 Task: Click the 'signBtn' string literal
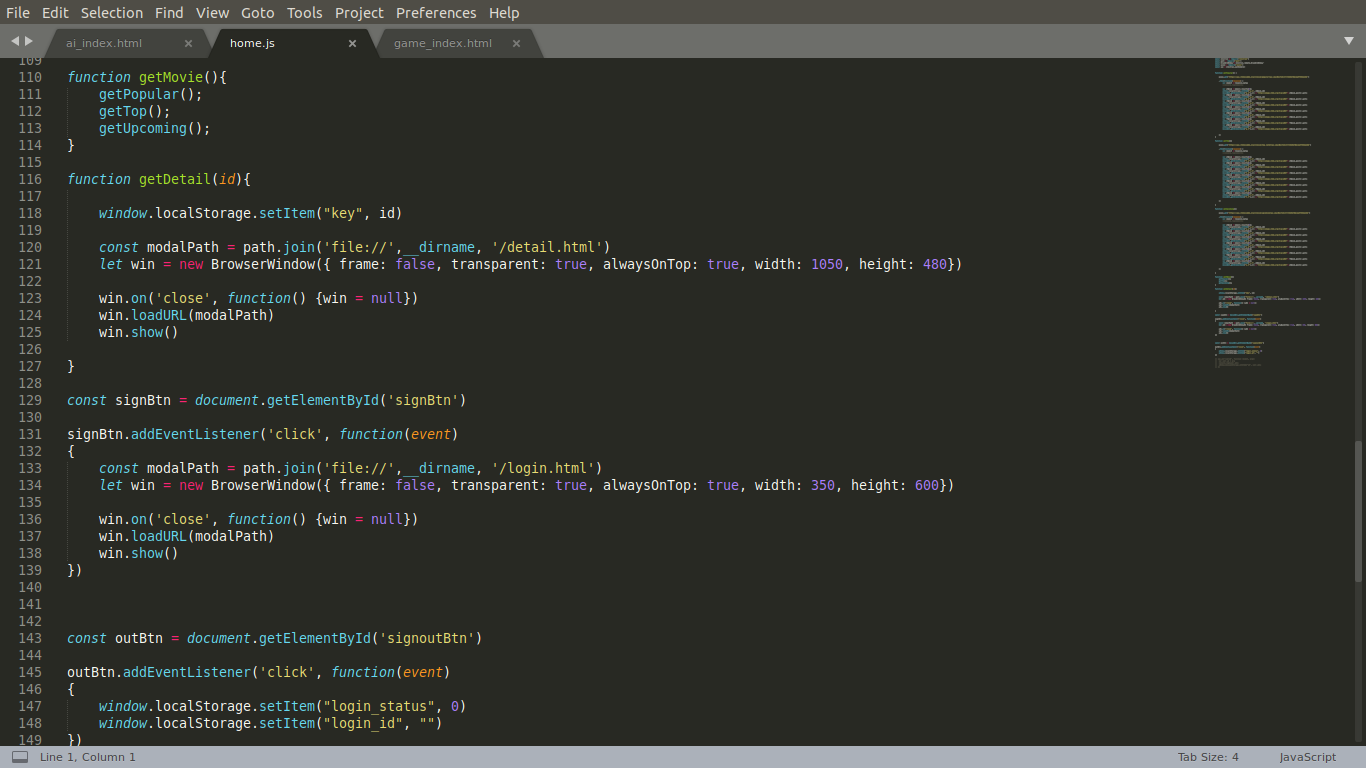click(423, 400)
